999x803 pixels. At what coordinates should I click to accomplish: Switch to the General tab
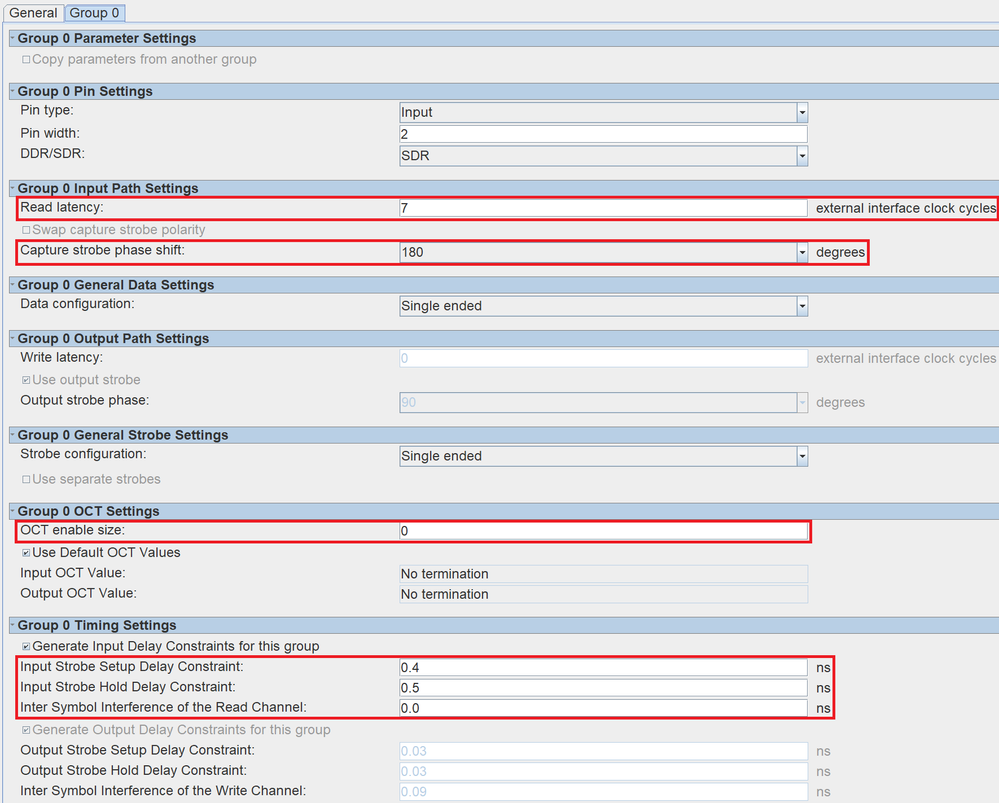pos(33,13)
